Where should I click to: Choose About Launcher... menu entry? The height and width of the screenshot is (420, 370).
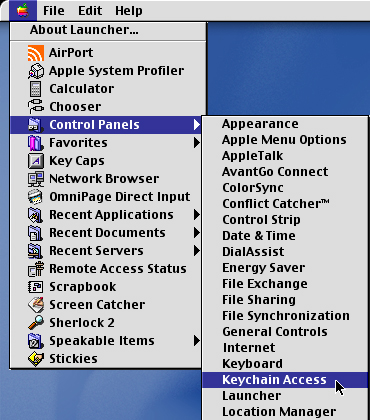coord(108,30)
